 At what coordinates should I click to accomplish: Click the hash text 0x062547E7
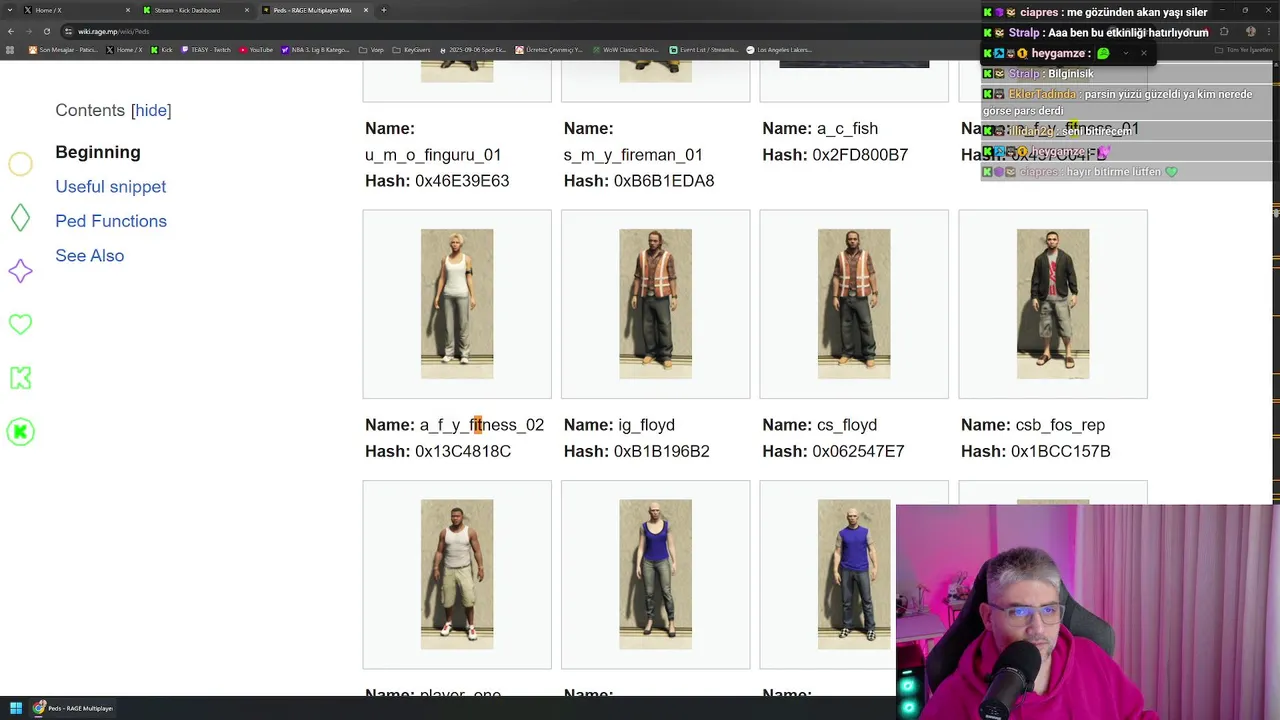pyautogui.click(x=858, y=452)
